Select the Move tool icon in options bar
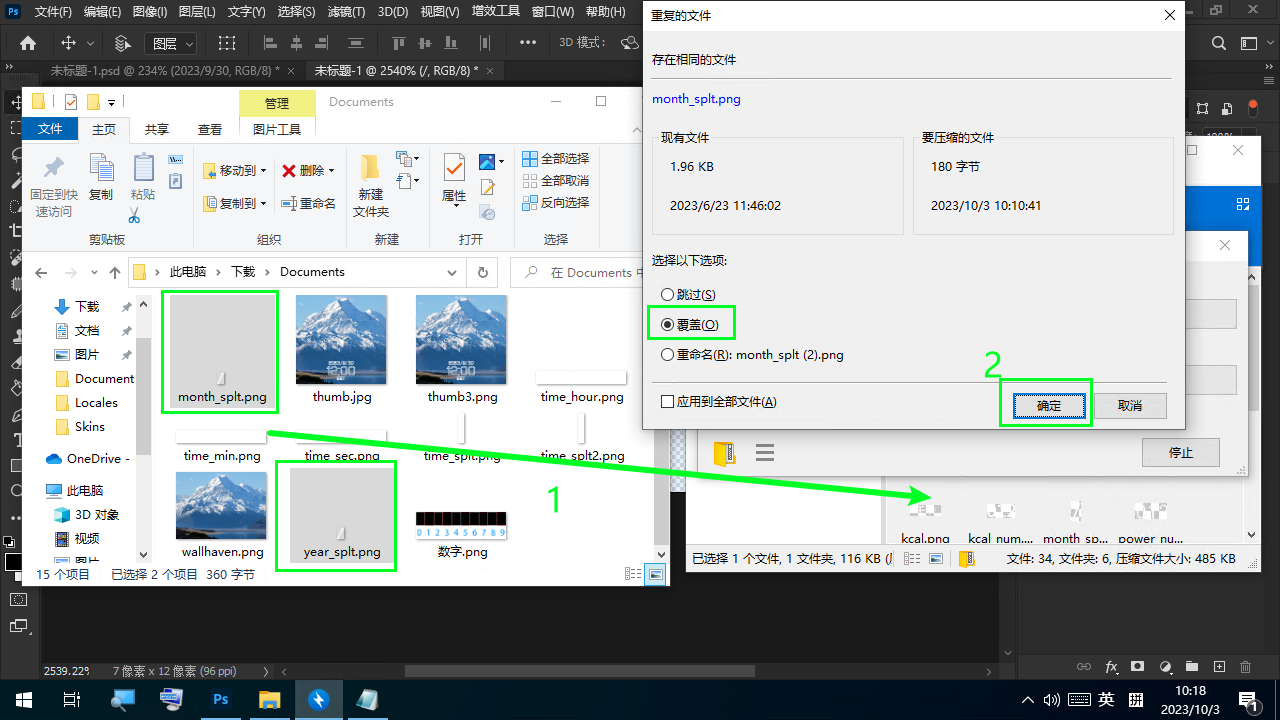Screen dimensions: 1280x720 pyautogui.click(x=69, y=43)
